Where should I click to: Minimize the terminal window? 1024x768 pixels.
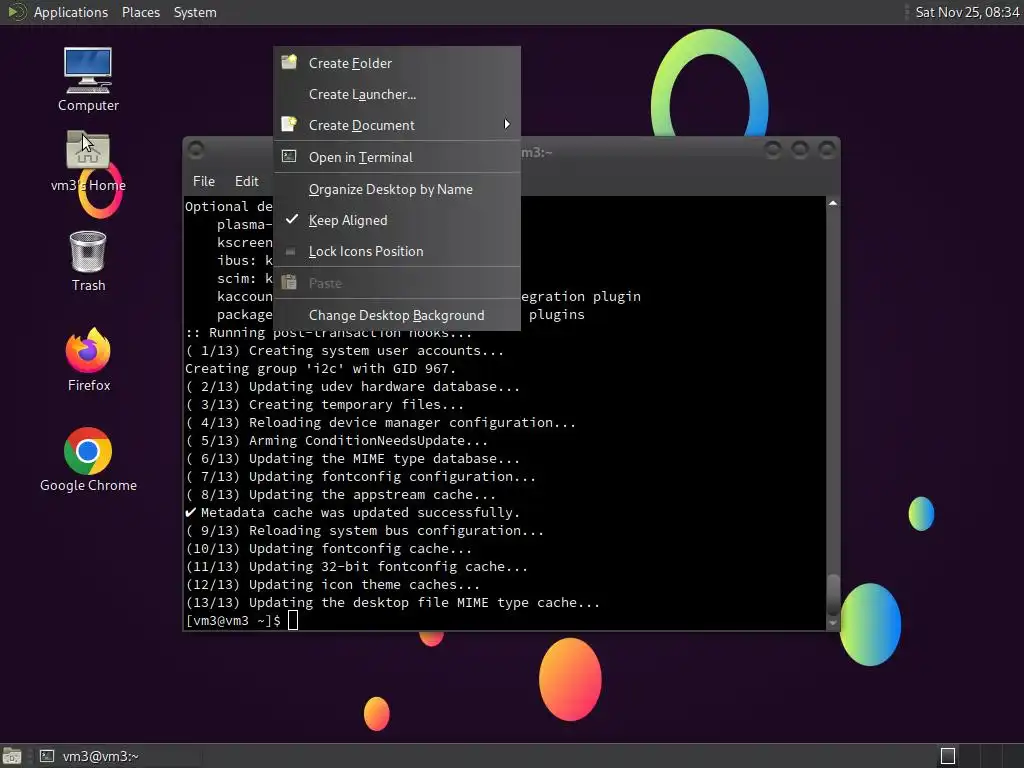click(773, 150)
